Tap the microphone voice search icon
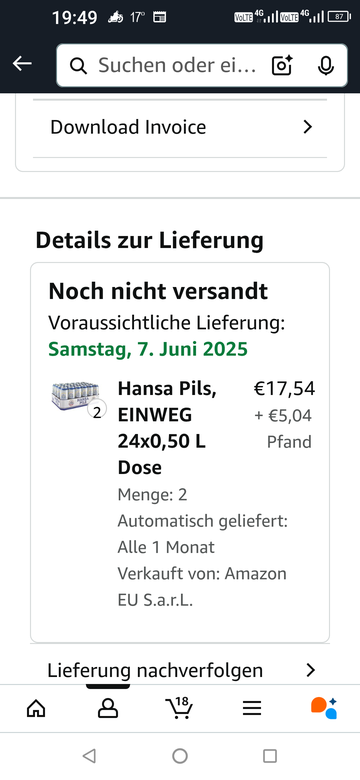 326,66
